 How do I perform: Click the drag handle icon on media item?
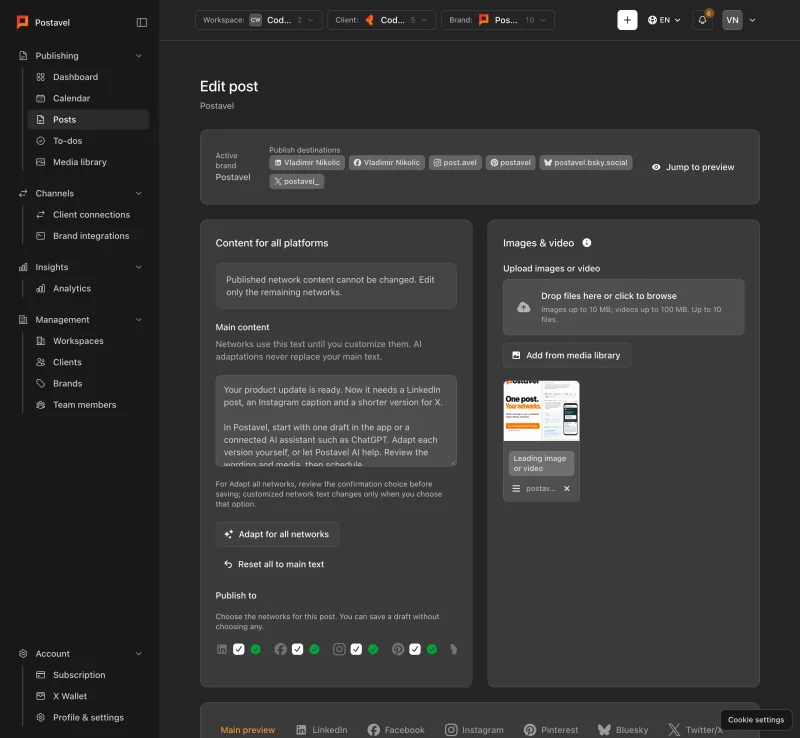516,489
